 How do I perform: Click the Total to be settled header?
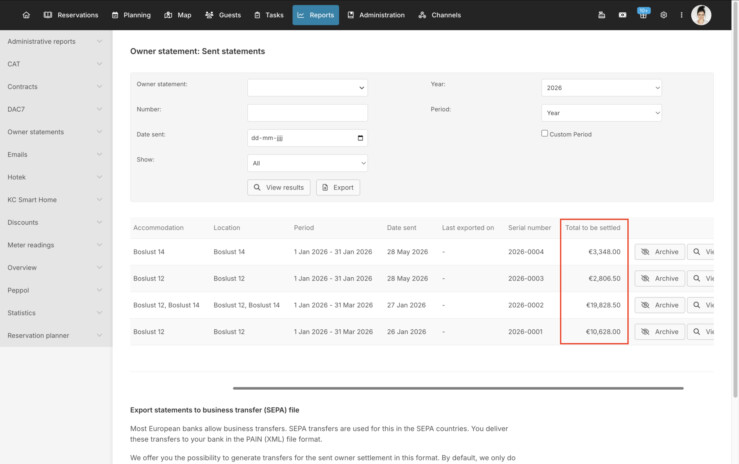tap(593, 228)
